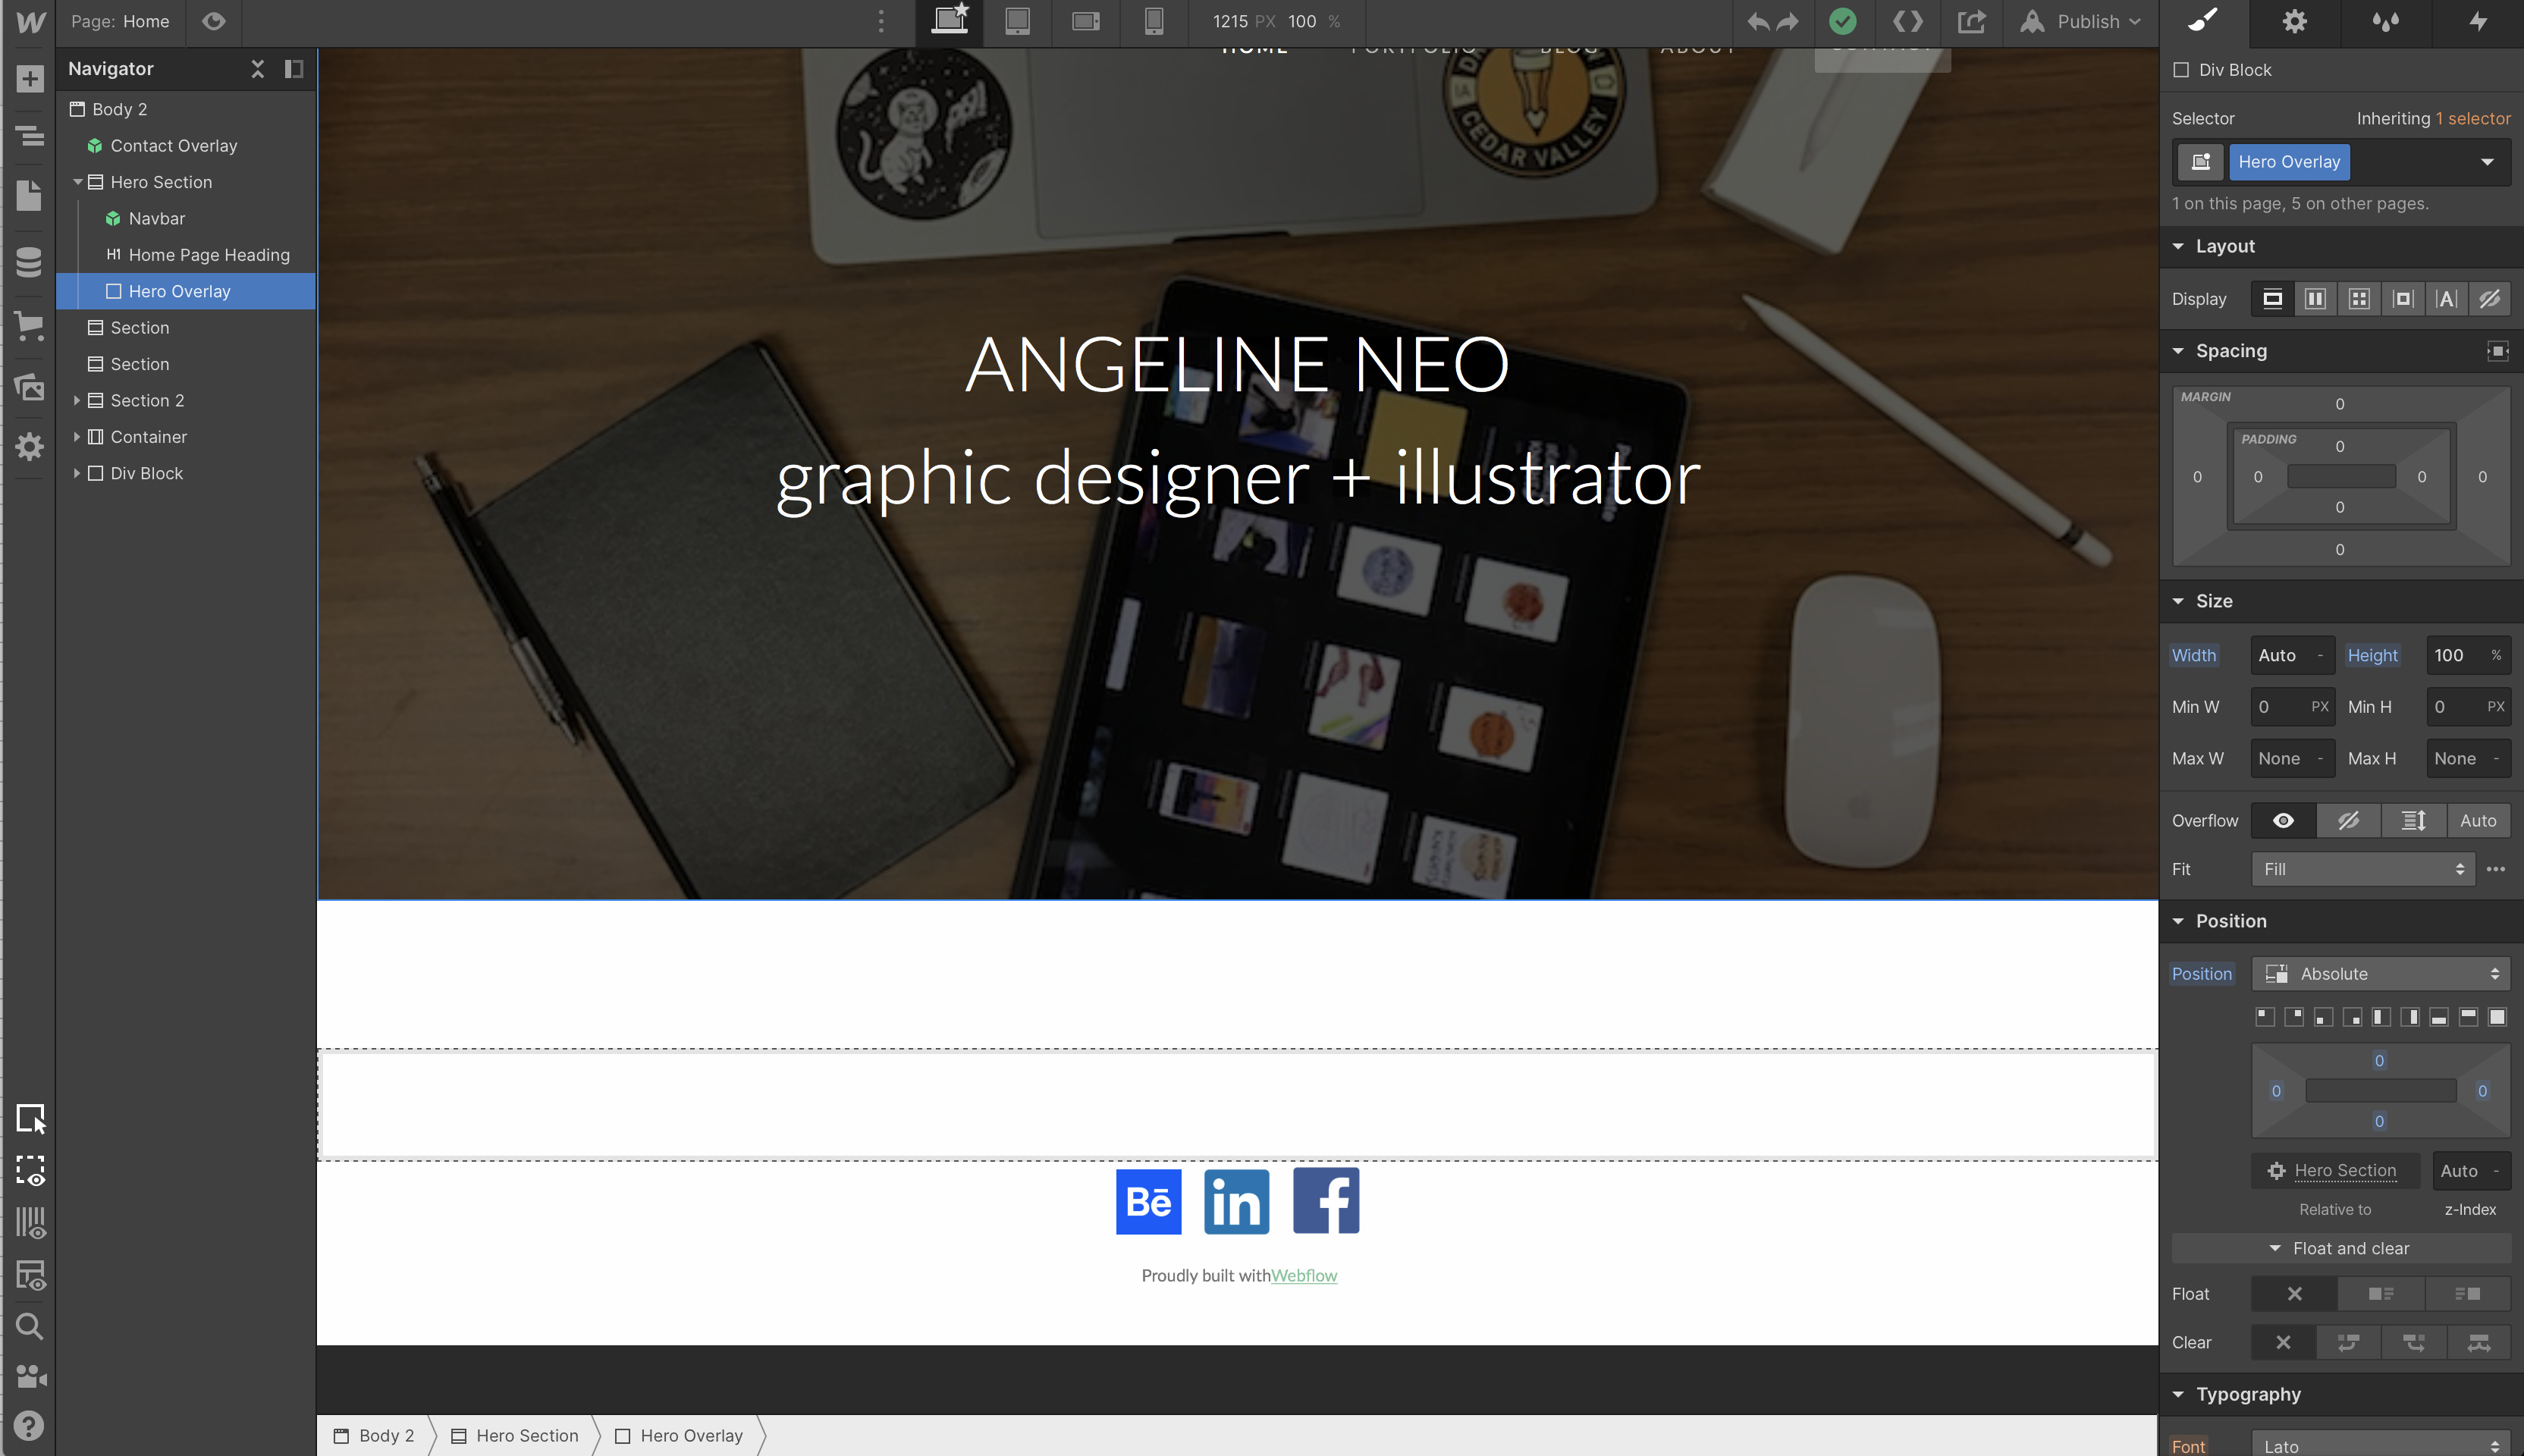2524x1456 pixels.
Task: Click the Webflow link in footer
Action: pos(1303,1275)
